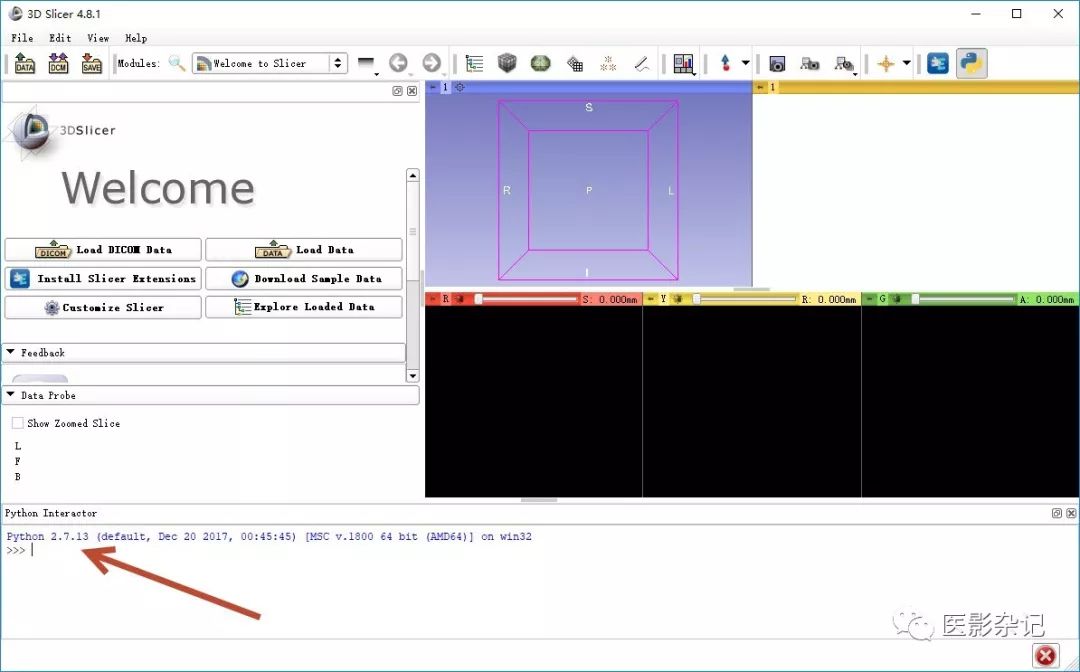1080x672 pixels.
Task: Open the View menu
Action: [x=98, y=38]
